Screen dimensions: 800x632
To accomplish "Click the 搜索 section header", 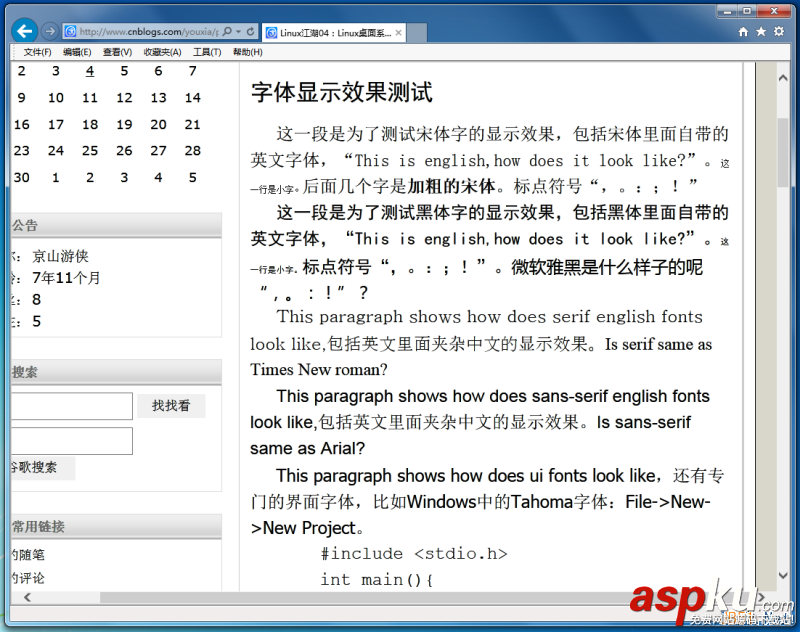I will tap(116, 372).
